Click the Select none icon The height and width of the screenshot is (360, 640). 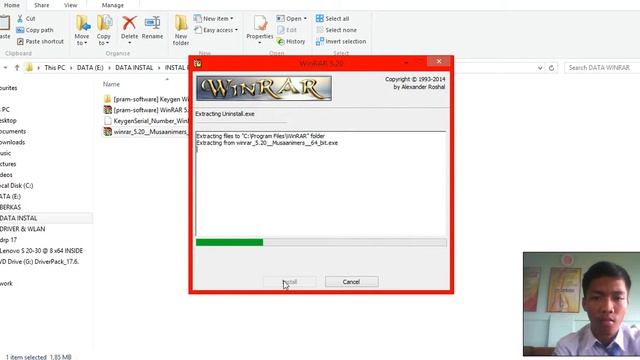pyautogui.click(x=320, y=30)
